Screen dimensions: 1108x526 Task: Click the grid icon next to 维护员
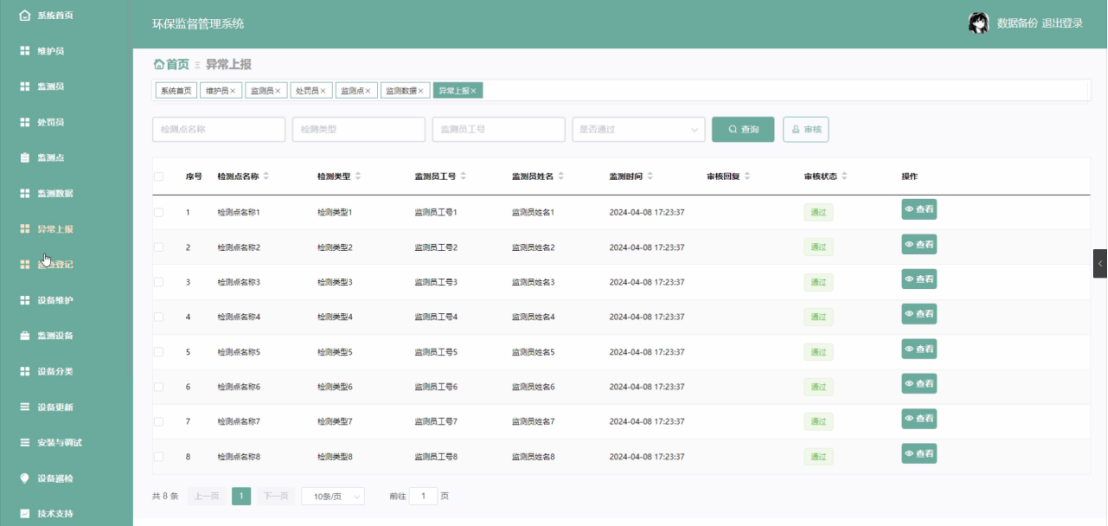[25, 51]
